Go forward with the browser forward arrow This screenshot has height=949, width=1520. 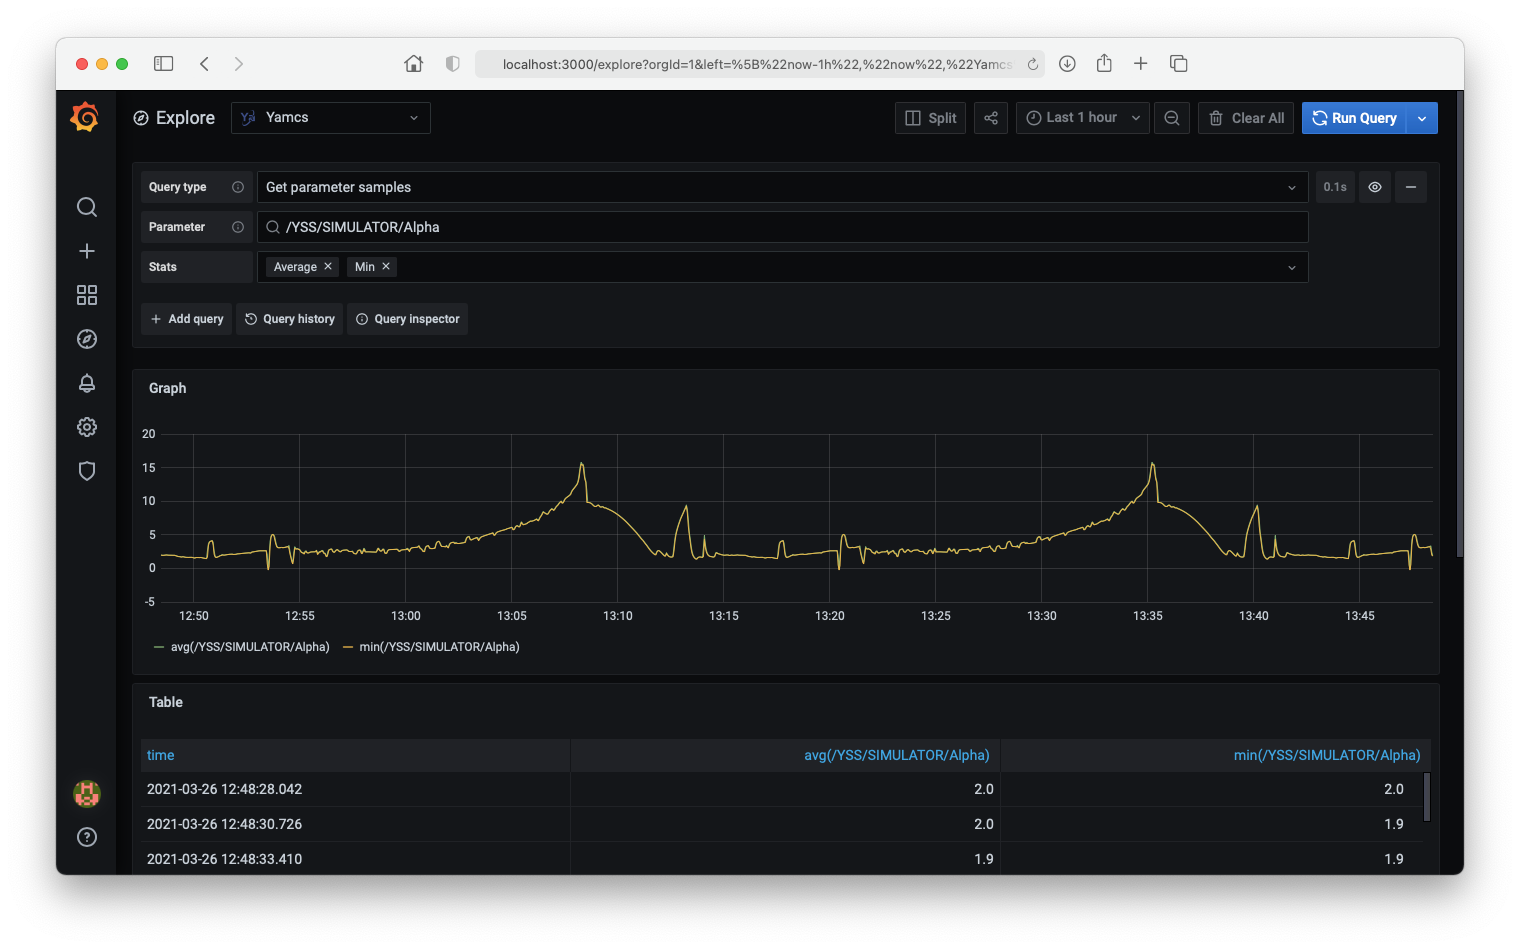coord(238,64)
